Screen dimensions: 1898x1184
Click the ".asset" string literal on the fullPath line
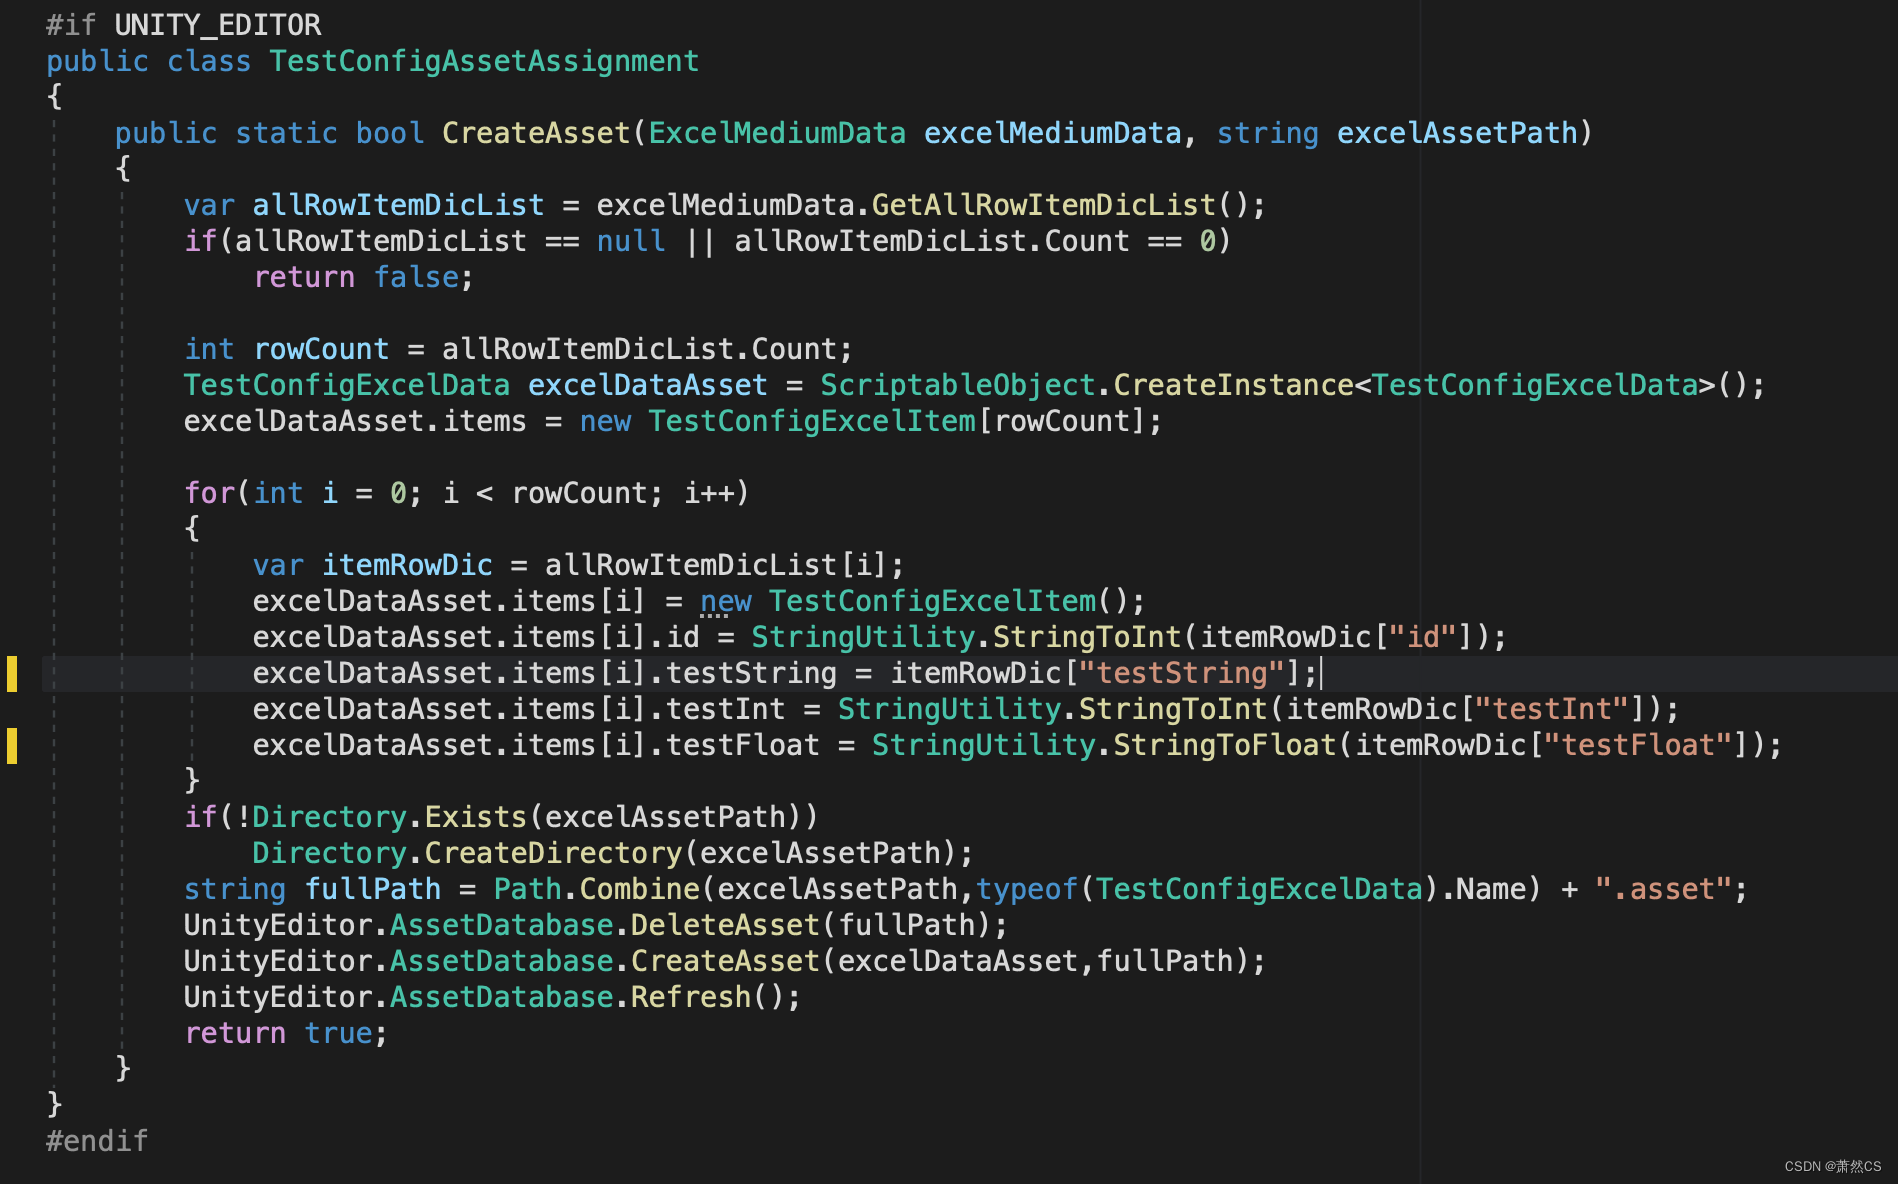coord(1662,888)
